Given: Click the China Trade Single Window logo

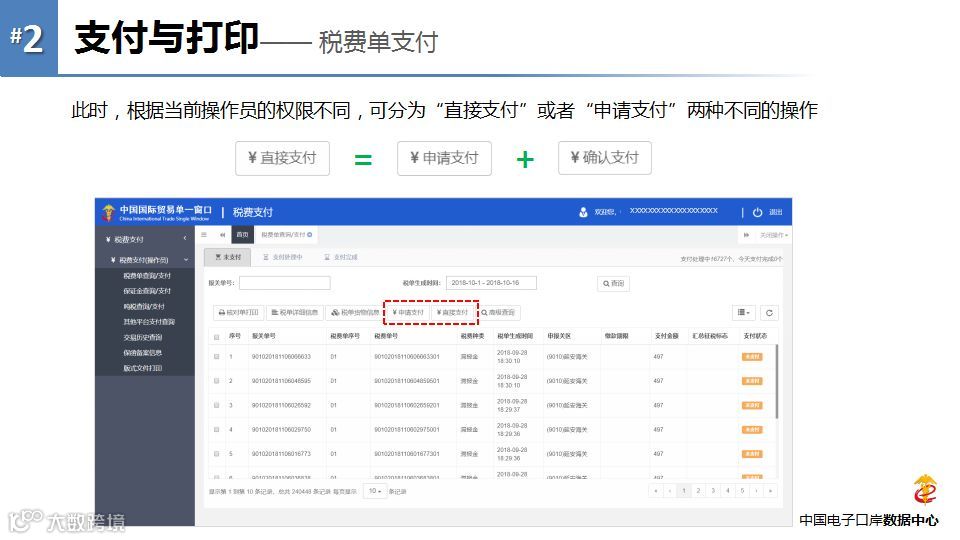Looking at the screenshot, I should [x=108, y=212].
